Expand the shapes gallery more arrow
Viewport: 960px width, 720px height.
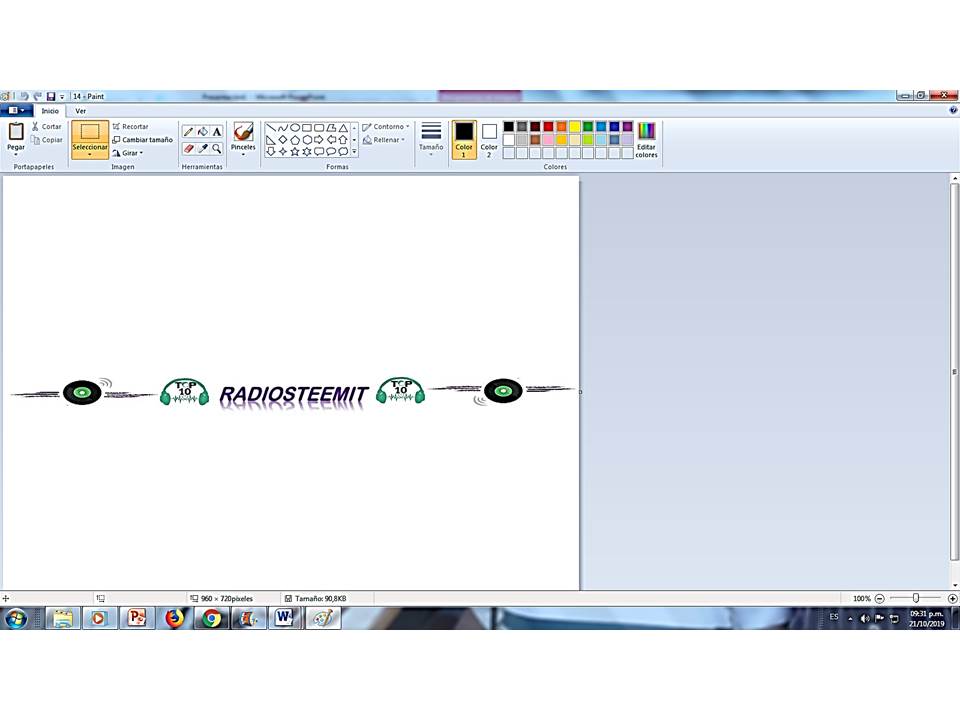[354, 151]
